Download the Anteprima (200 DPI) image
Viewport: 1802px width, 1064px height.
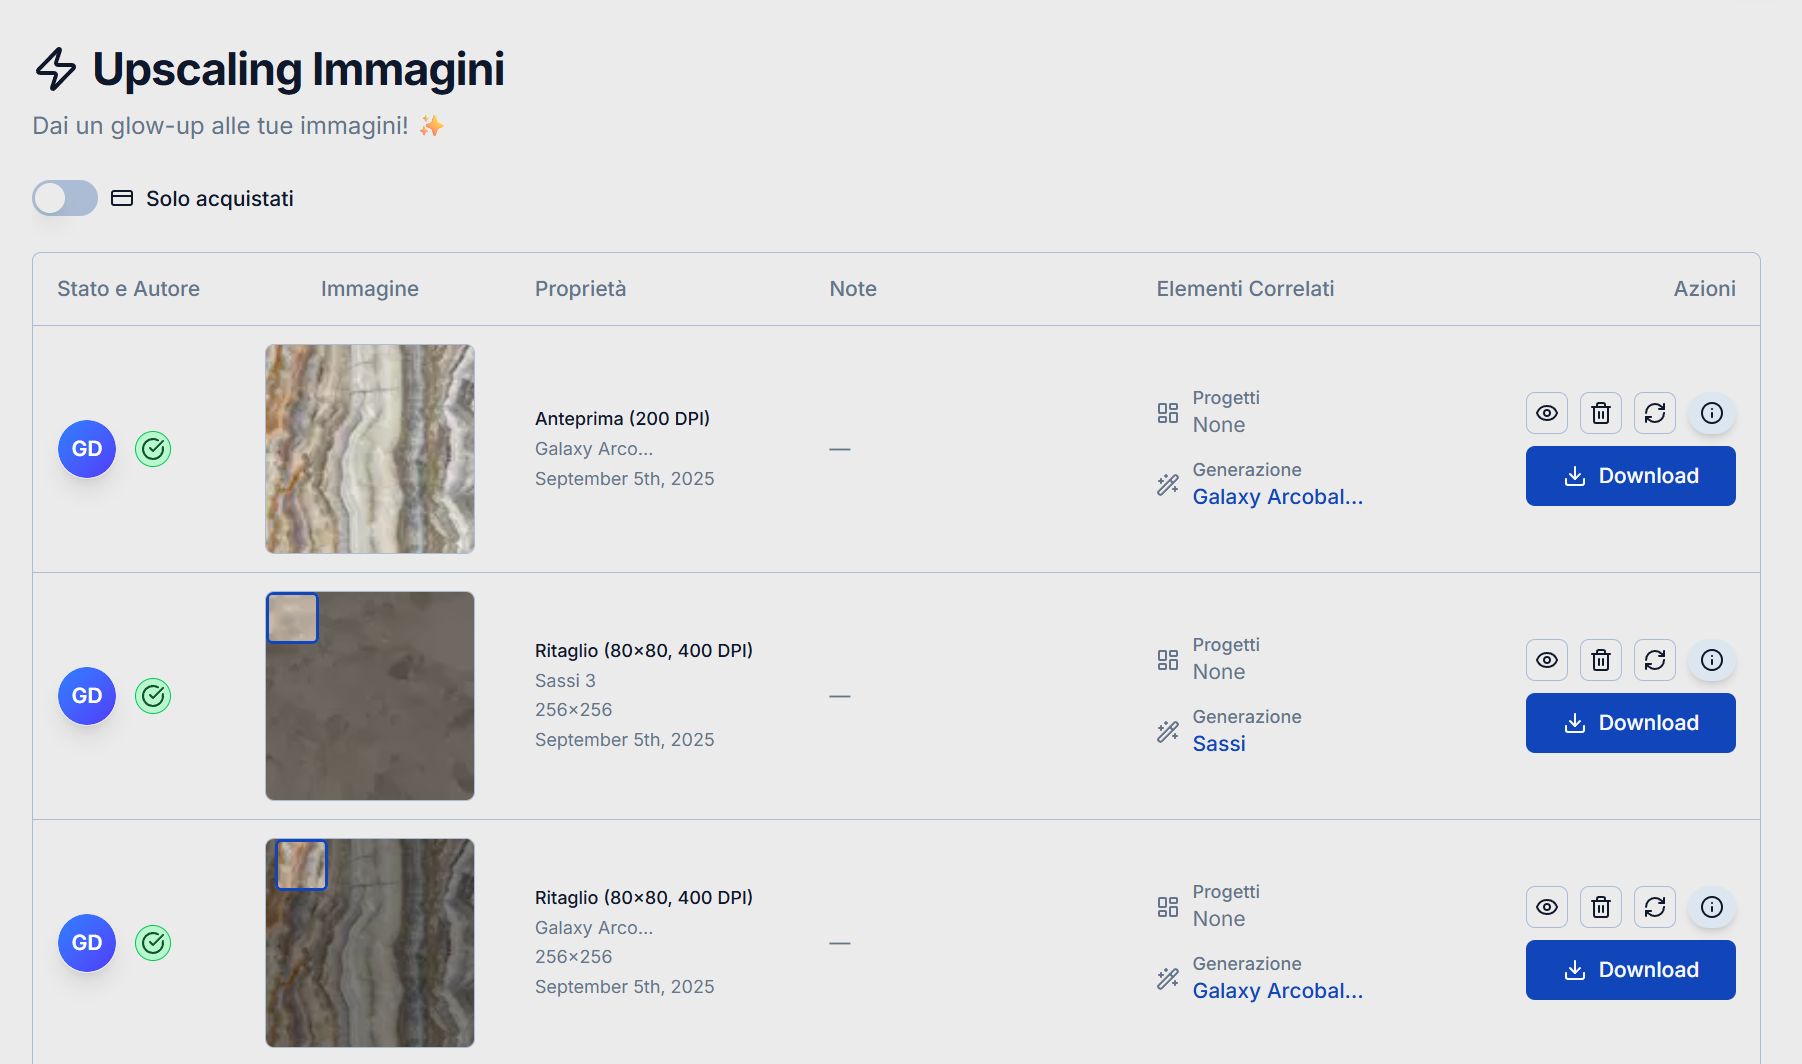click(1630, 475)
